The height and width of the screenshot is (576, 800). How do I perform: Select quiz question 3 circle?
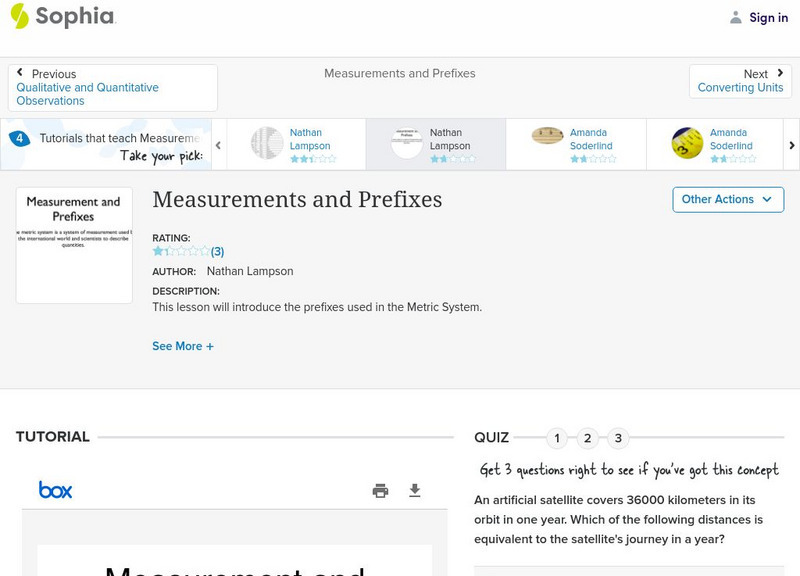[618, 438]
